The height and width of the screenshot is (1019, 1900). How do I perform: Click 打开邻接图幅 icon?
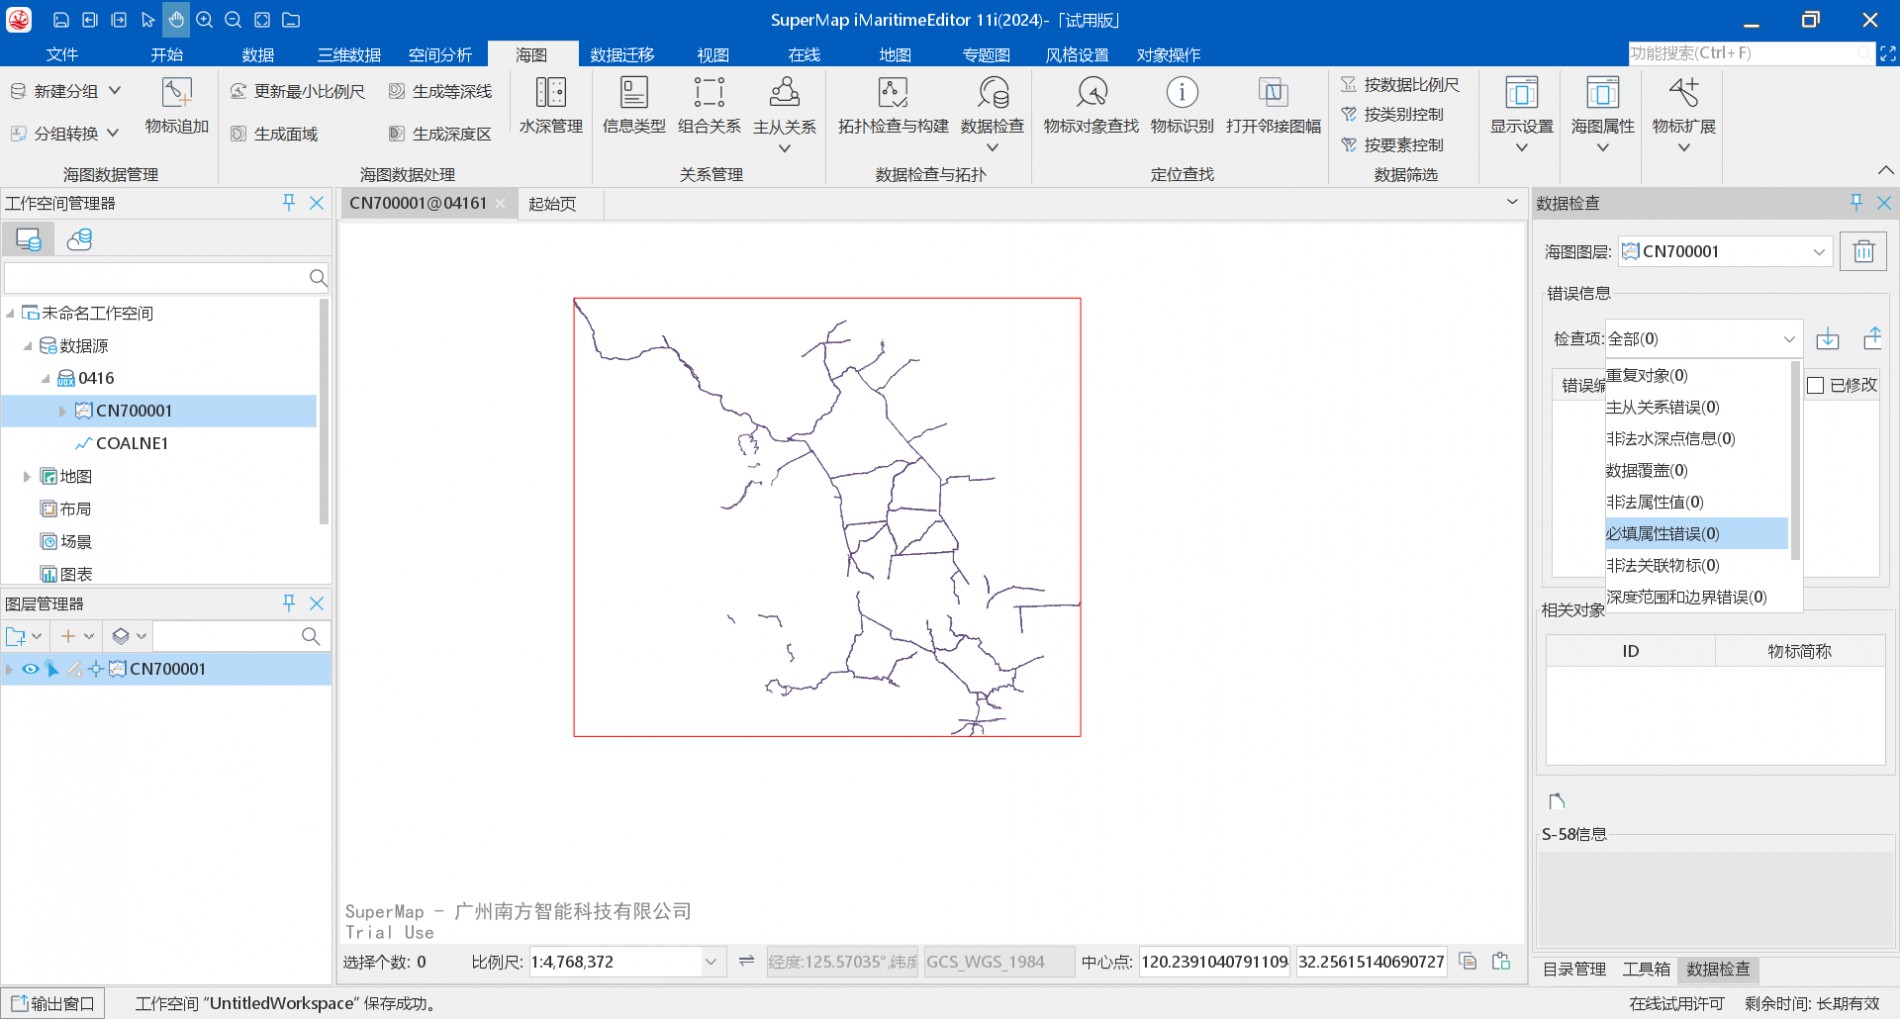1273,105
